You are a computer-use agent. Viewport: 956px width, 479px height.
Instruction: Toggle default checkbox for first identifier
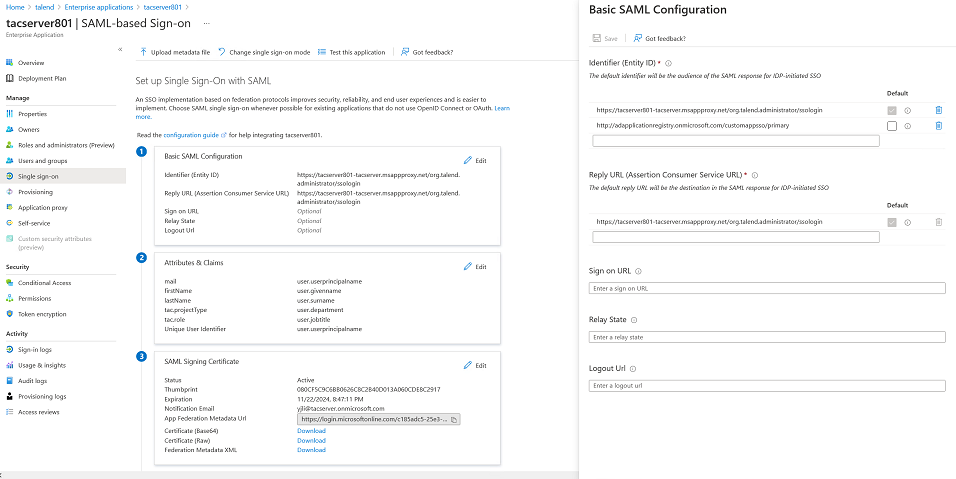click(892, 110)
